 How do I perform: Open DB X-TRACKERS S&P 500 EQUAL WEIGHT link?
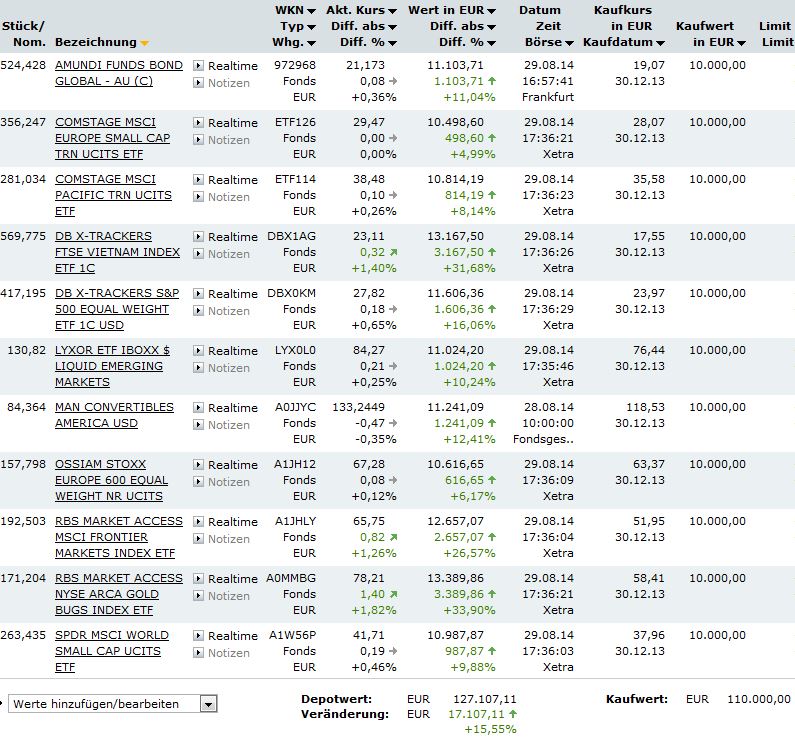[x=117, y=309]
